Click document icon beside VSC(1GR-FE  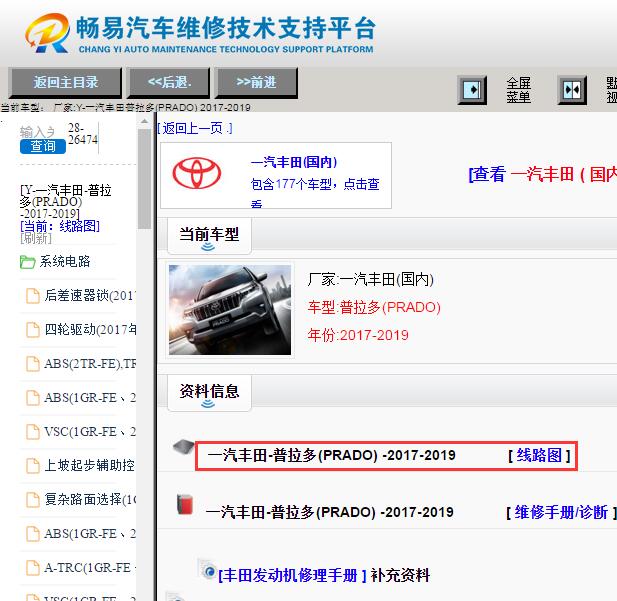(x=33, y=432)
